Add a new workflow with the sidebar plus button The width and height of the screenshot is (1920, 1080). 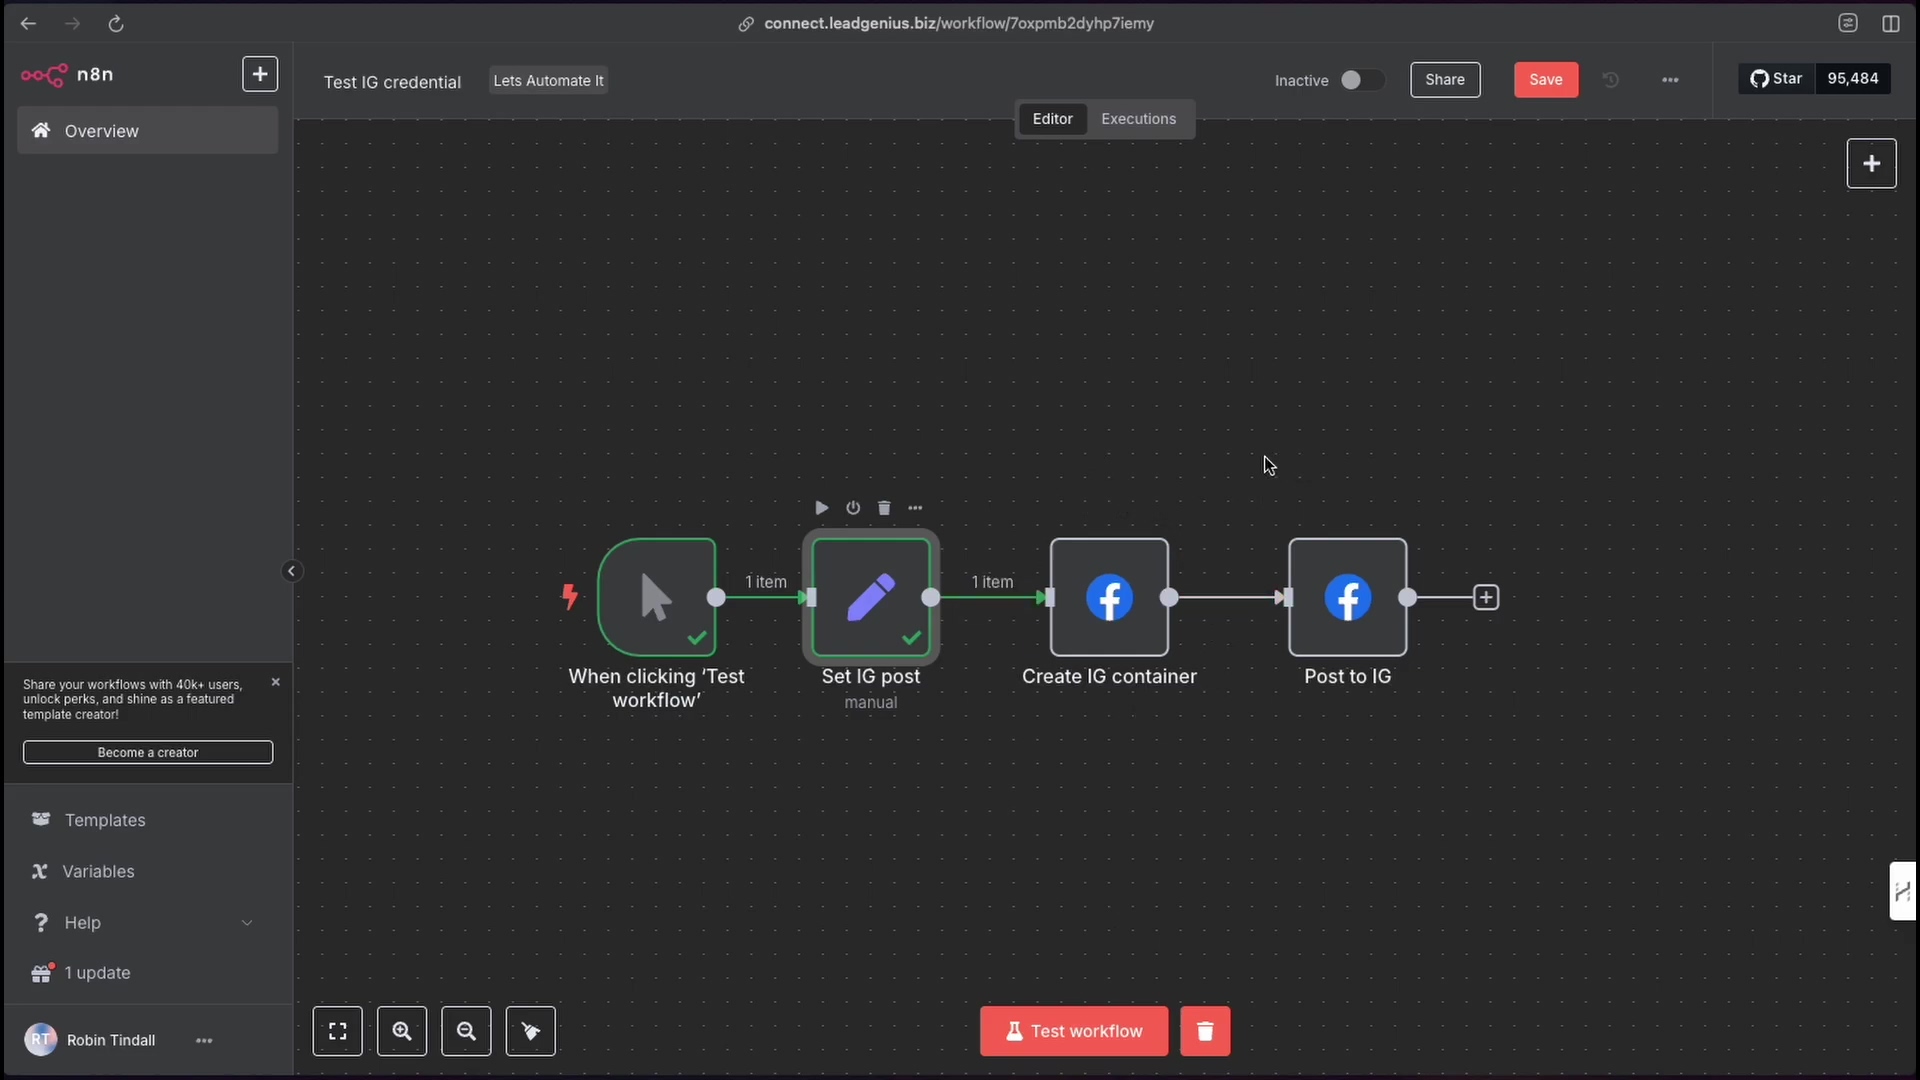(260, 74)
